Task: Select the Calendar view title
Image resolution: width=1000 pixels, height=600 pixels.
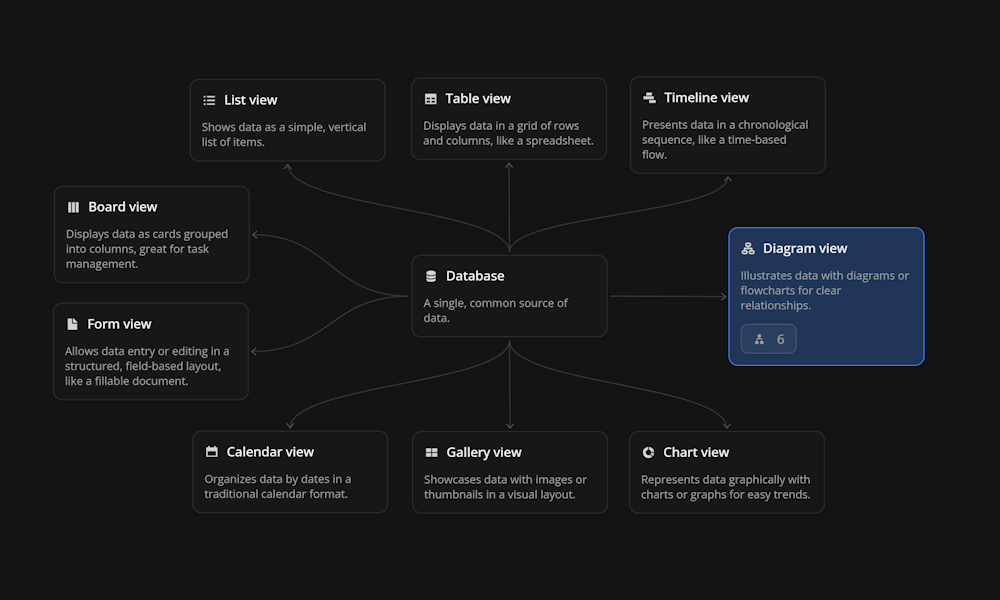Action: pyautogui.click(x=270, y=452)
